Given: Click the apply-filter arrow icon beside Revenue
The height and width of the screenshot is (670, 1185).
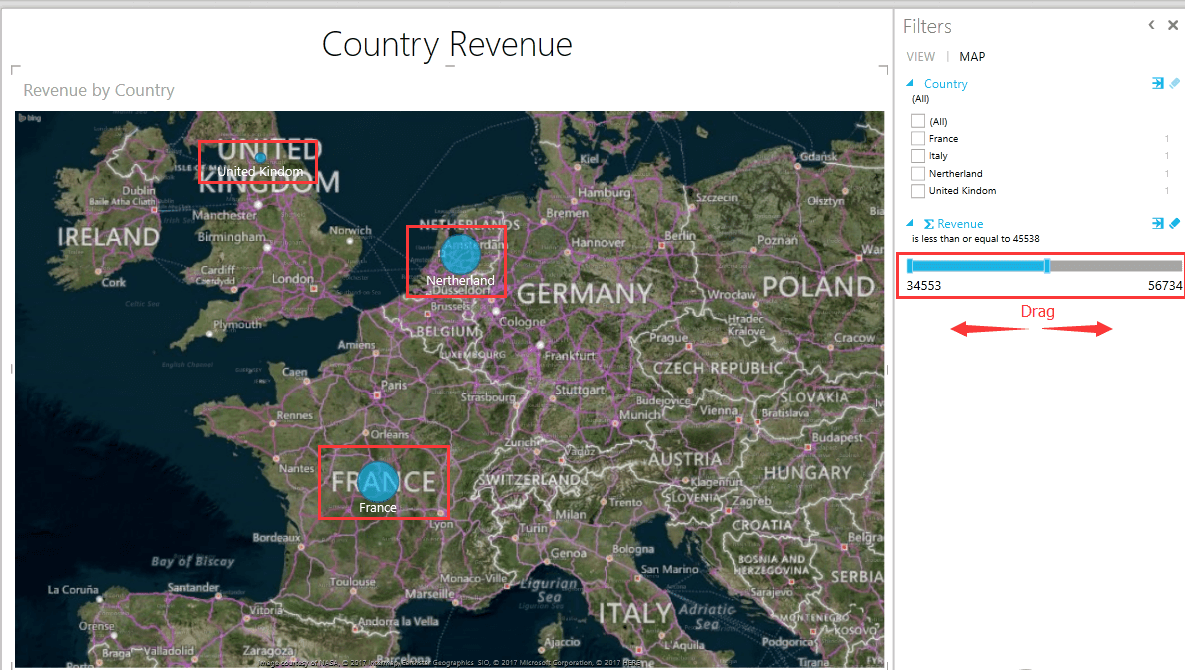Looking at the screenshot, I should pyautogui.click(x=1158, y=223).
